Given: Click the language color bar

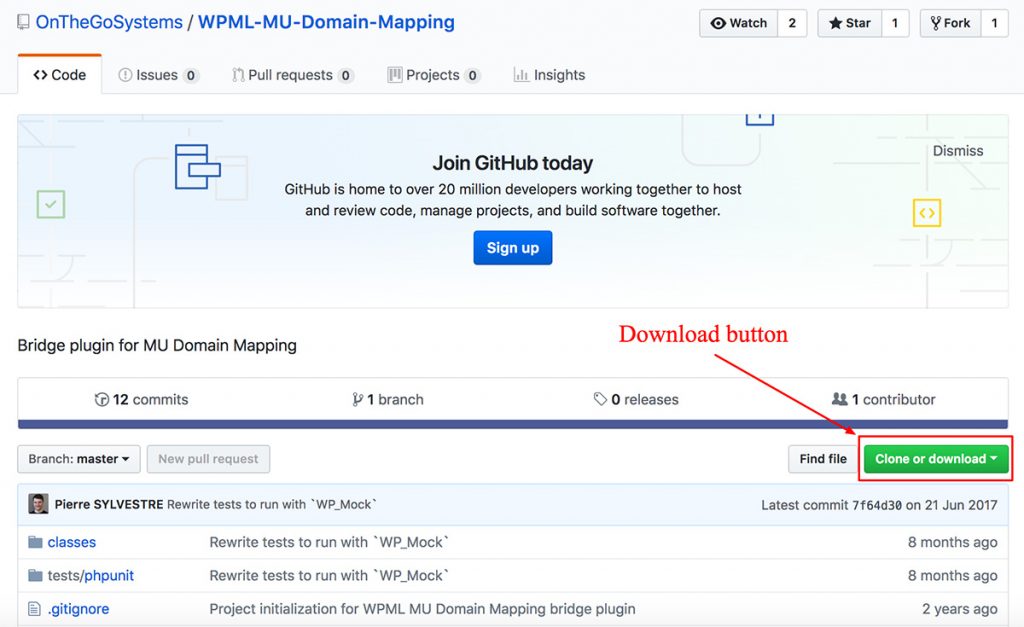Looking at the screenshot, I should (x=513, y=424).
